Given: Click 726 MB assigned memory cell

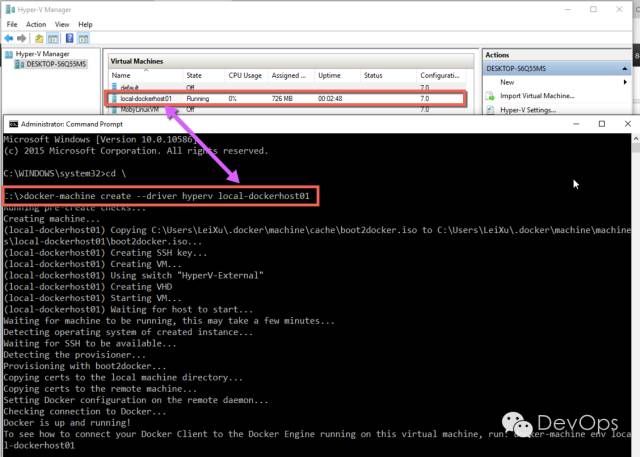Looking at the screenshot, I should [282, 99].
